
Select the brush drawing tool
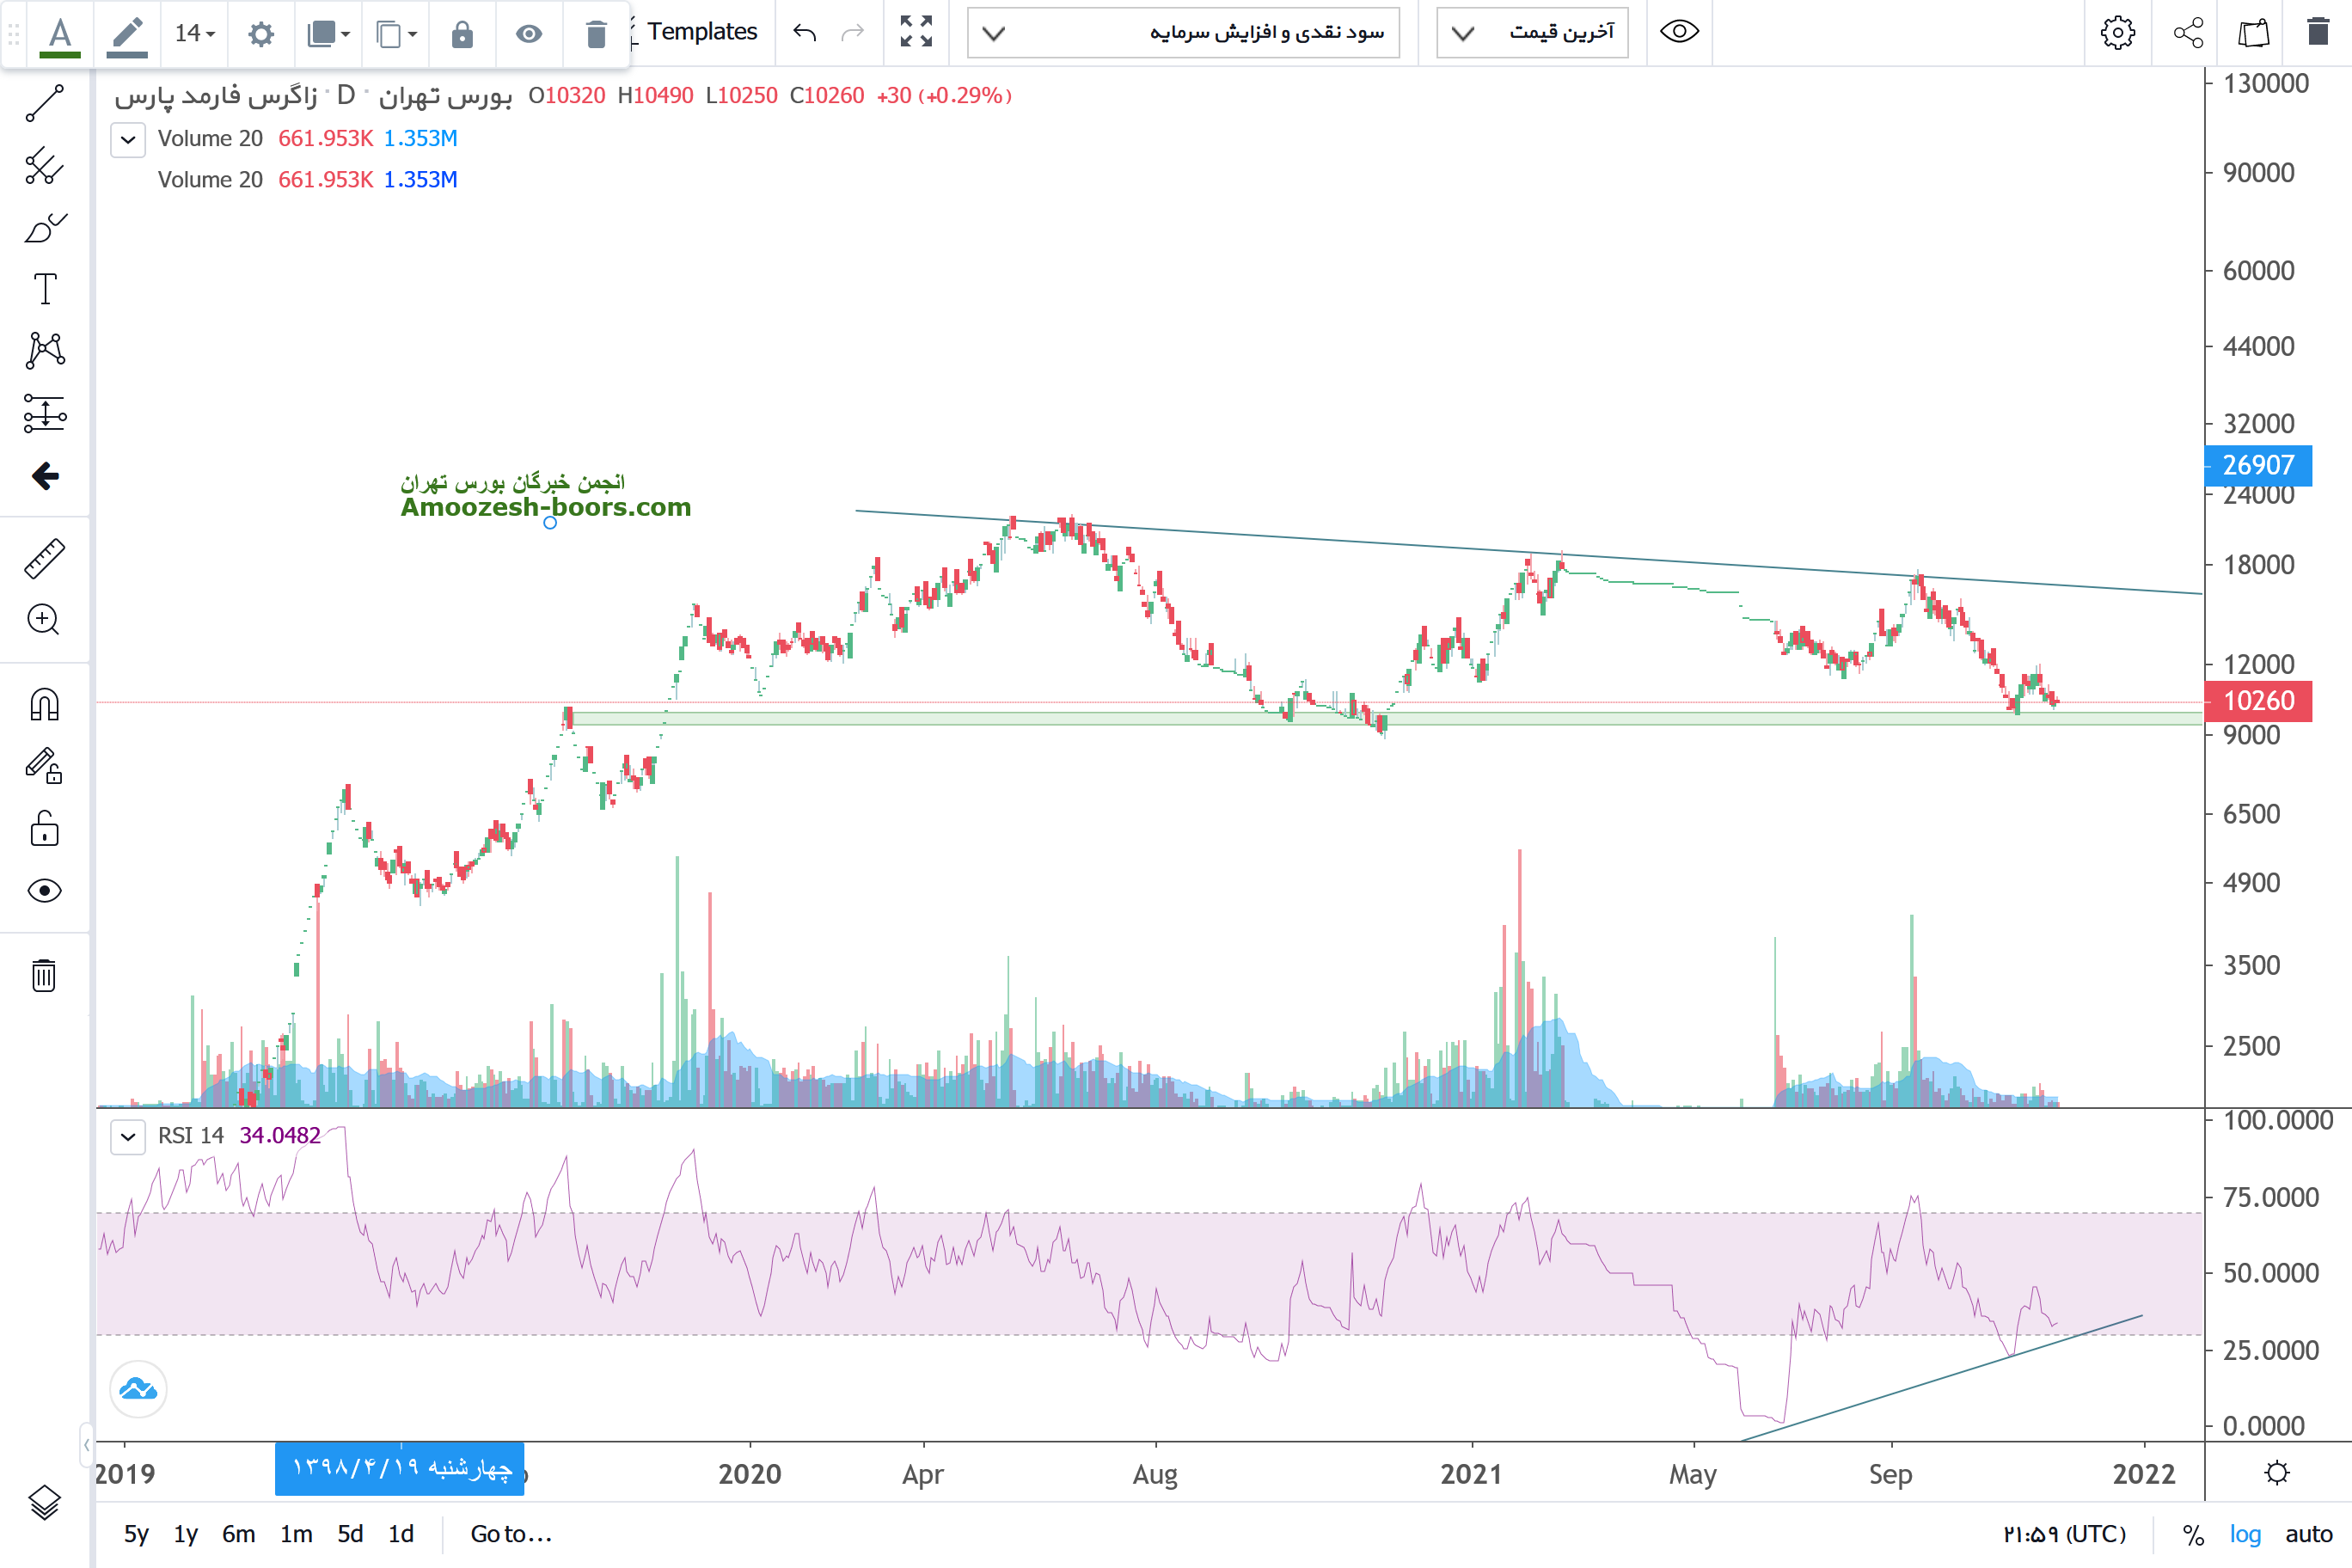(44, 228)
